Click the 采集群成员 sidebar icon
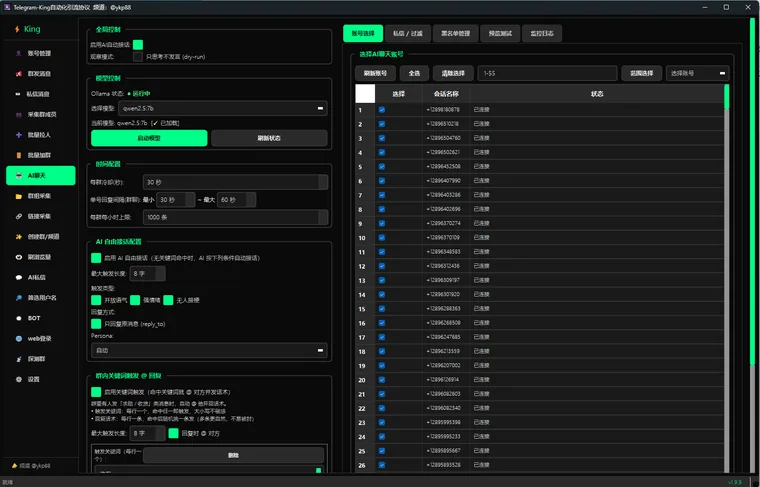The image size is (760, 487). [18, 114]
